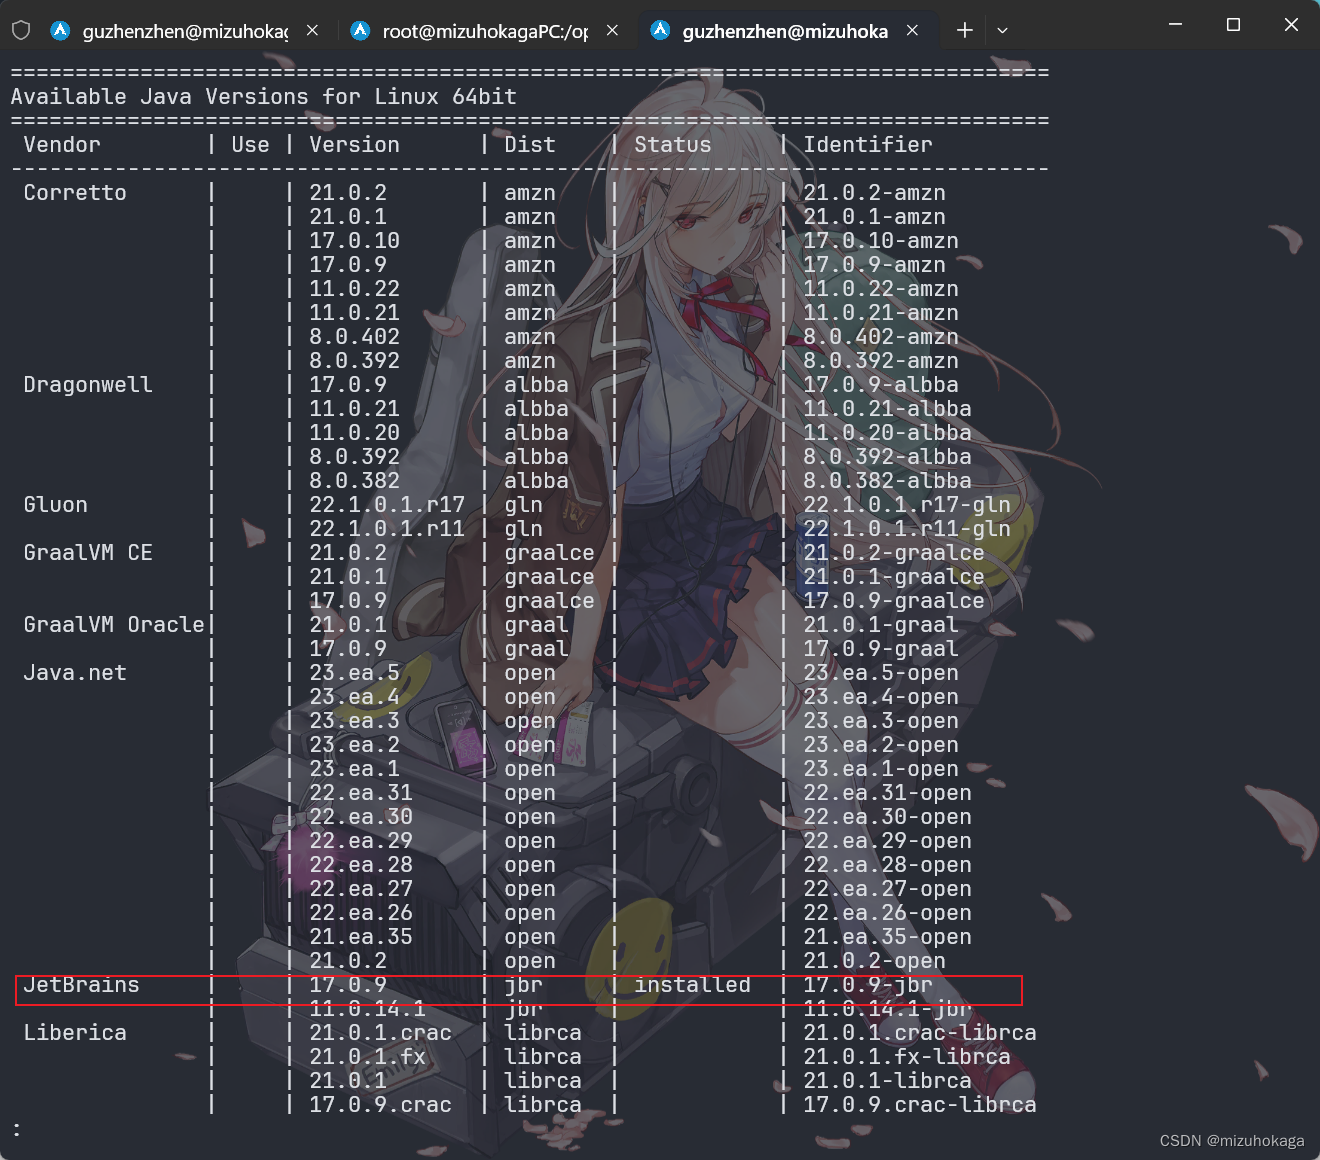This screenshot has width=1320, height=1160.
Task: Close the terminal window
Action: [x=1291, y=25]
